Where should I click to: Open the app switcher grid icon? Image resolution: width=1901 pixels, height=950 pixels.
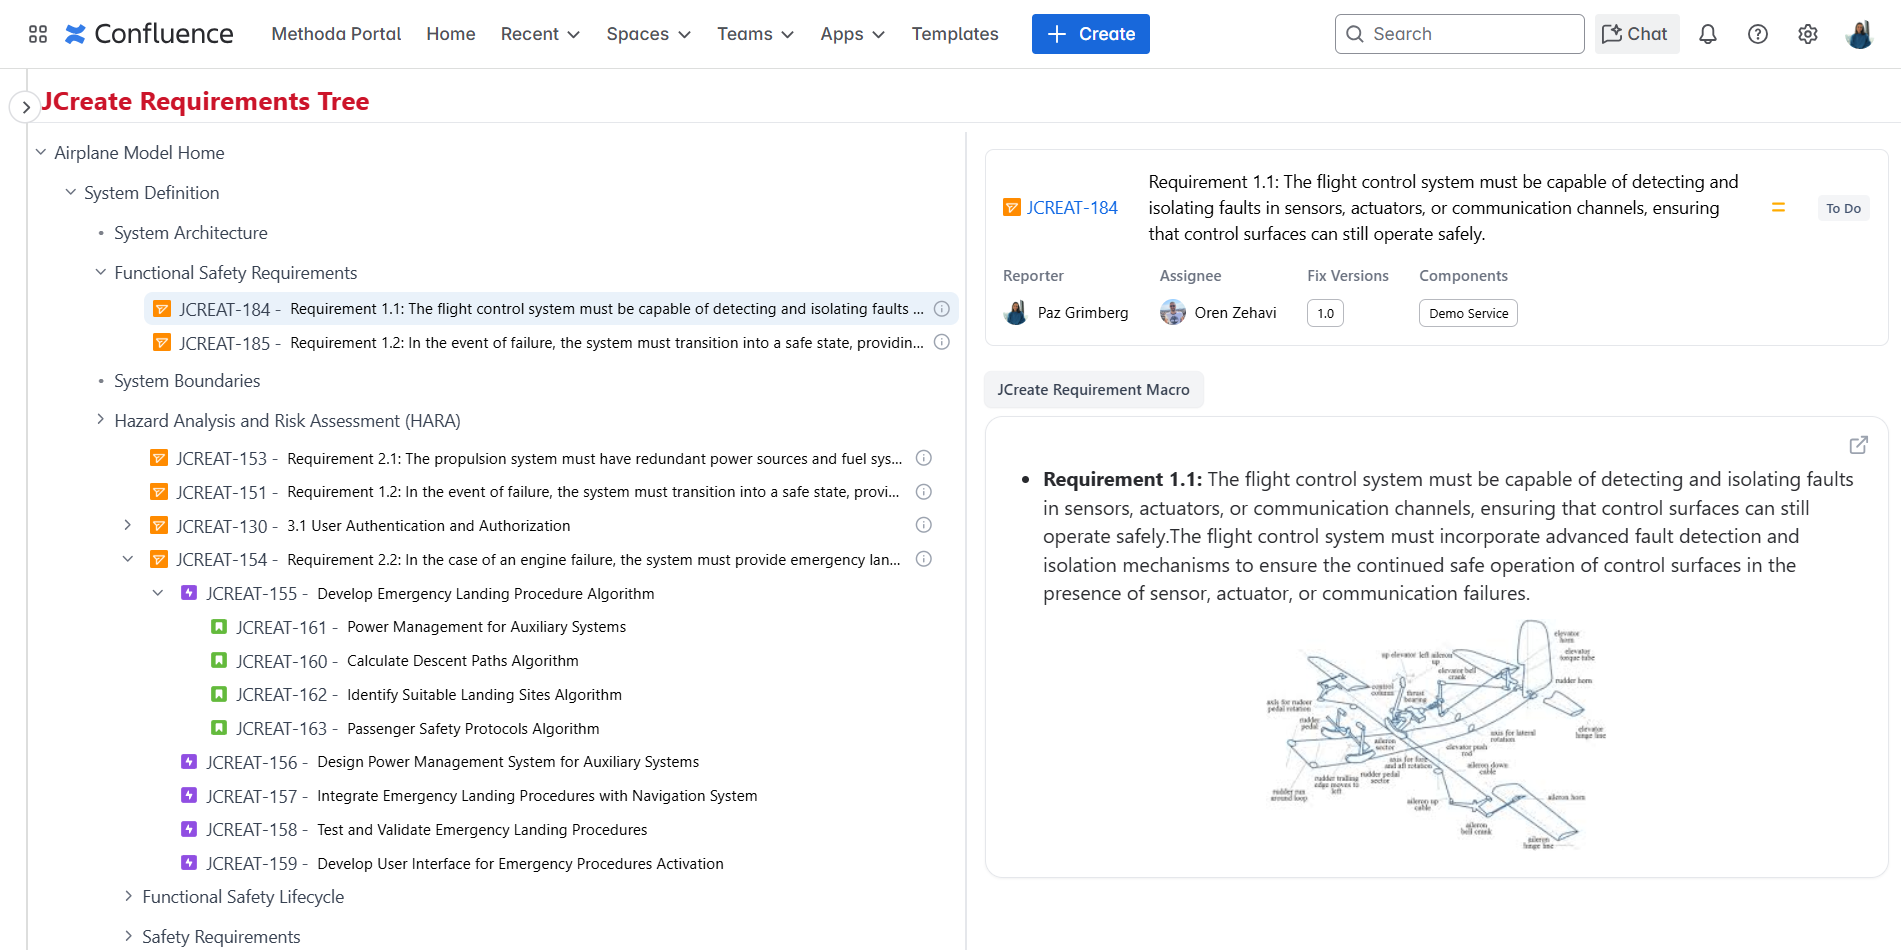[x=38, y=34]
